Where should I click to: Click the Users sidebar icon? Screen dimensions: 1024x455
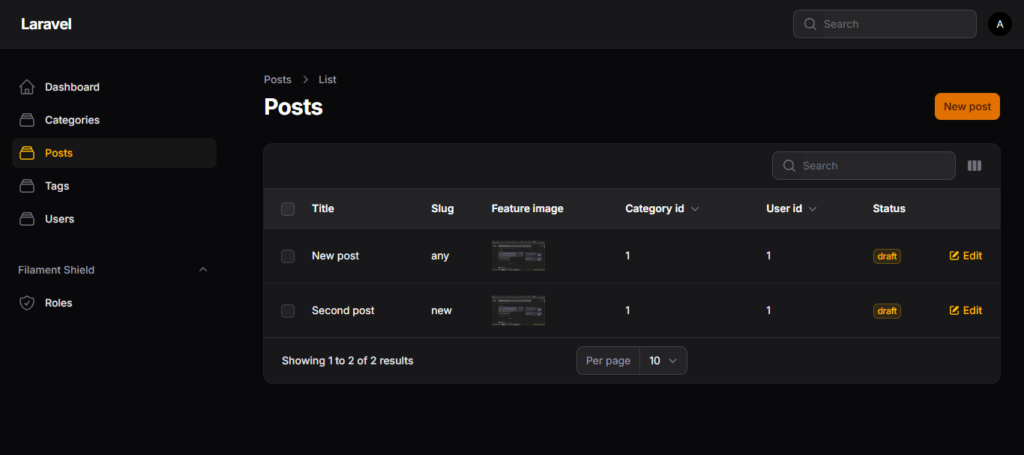click(27, 219)
